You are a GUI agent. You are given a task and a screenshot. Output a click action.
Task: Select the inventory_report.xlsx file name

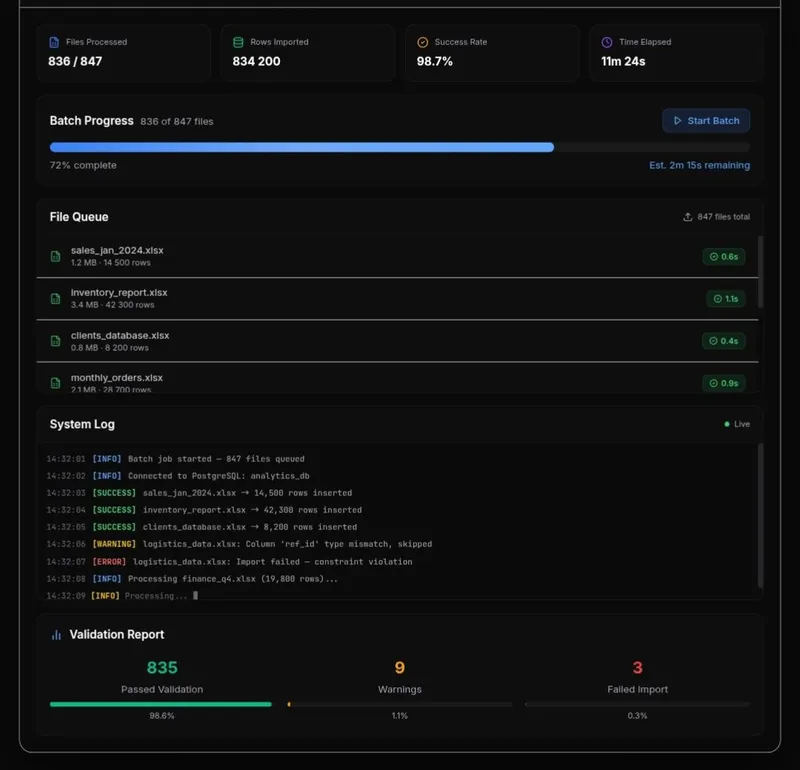pos(119,292)
